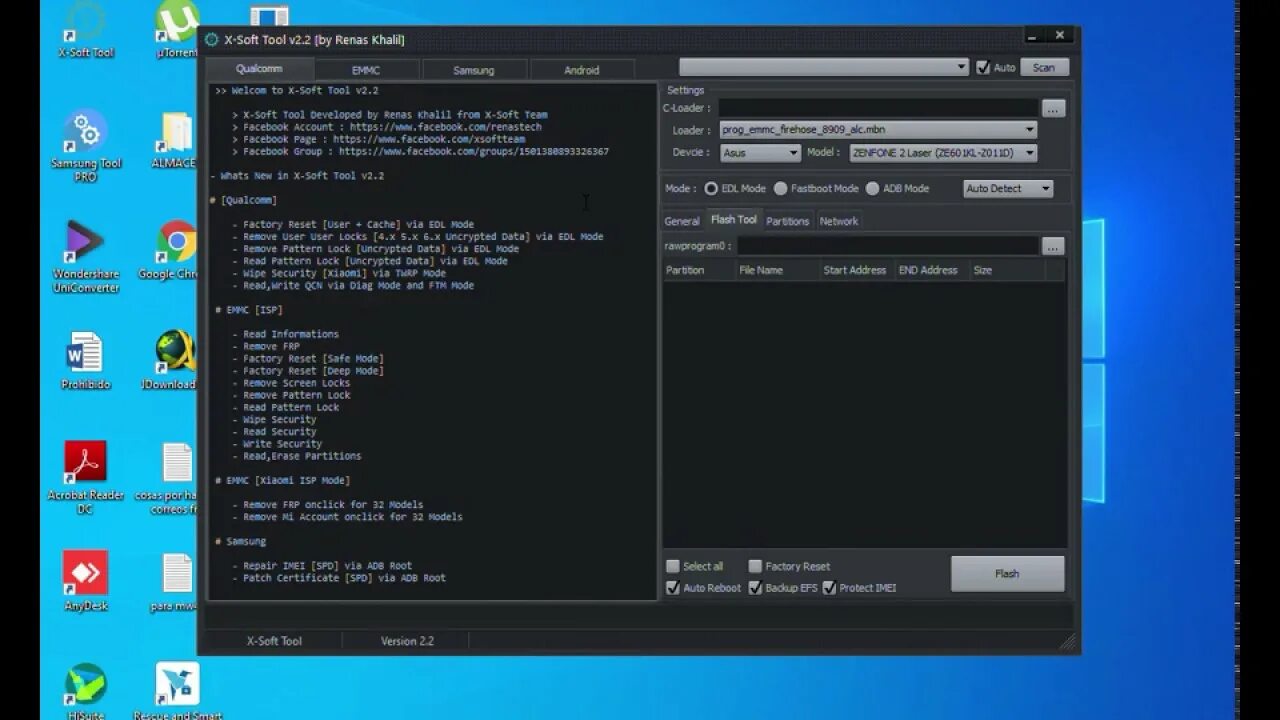Open the Prohibido Word document icon

tap(86, 361)
